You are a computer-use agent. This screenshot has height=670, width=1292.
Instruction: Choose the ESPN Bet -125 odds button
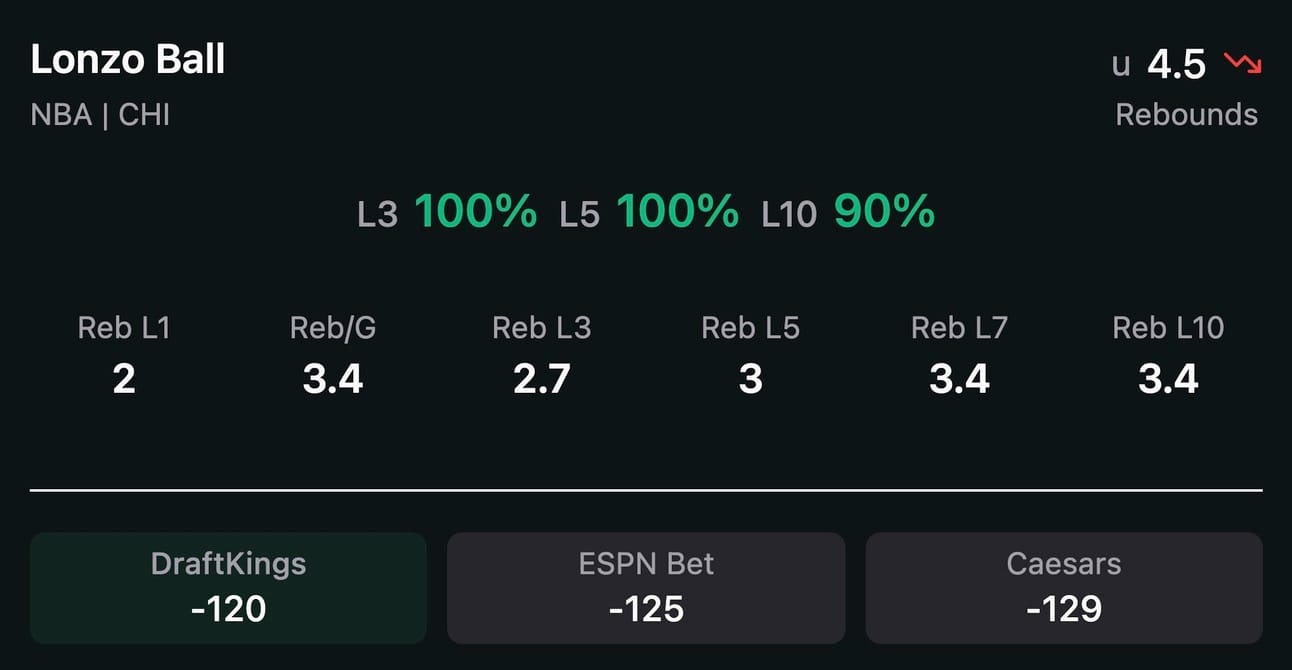pos(646,588)
